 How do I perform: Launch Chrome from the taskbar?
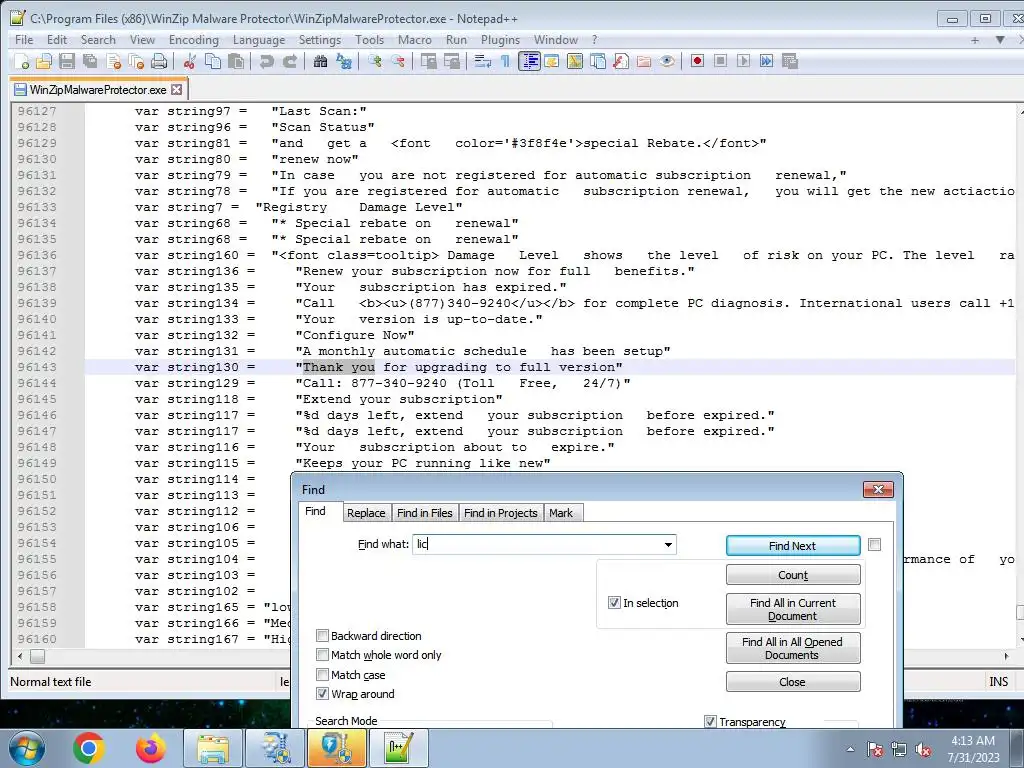89,748
